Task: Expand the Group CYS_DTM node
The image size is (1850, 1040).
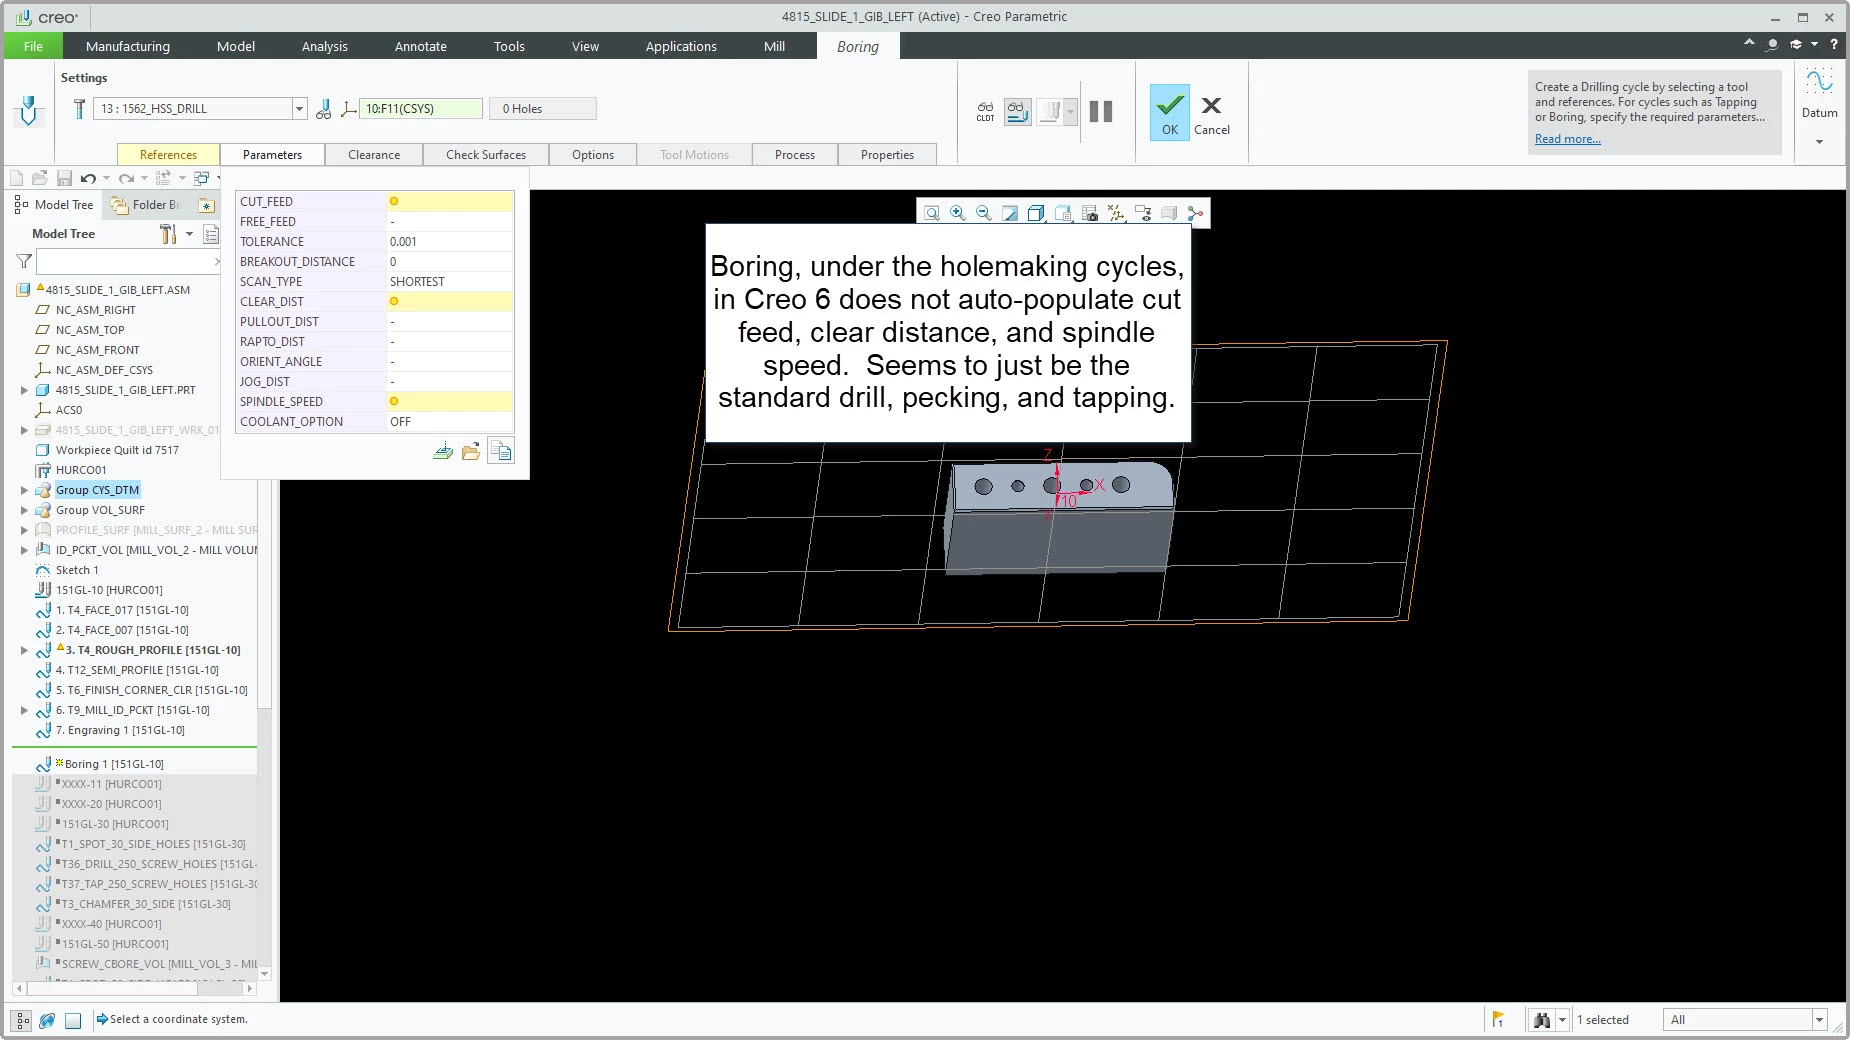Action: click(x=24, y=490)
